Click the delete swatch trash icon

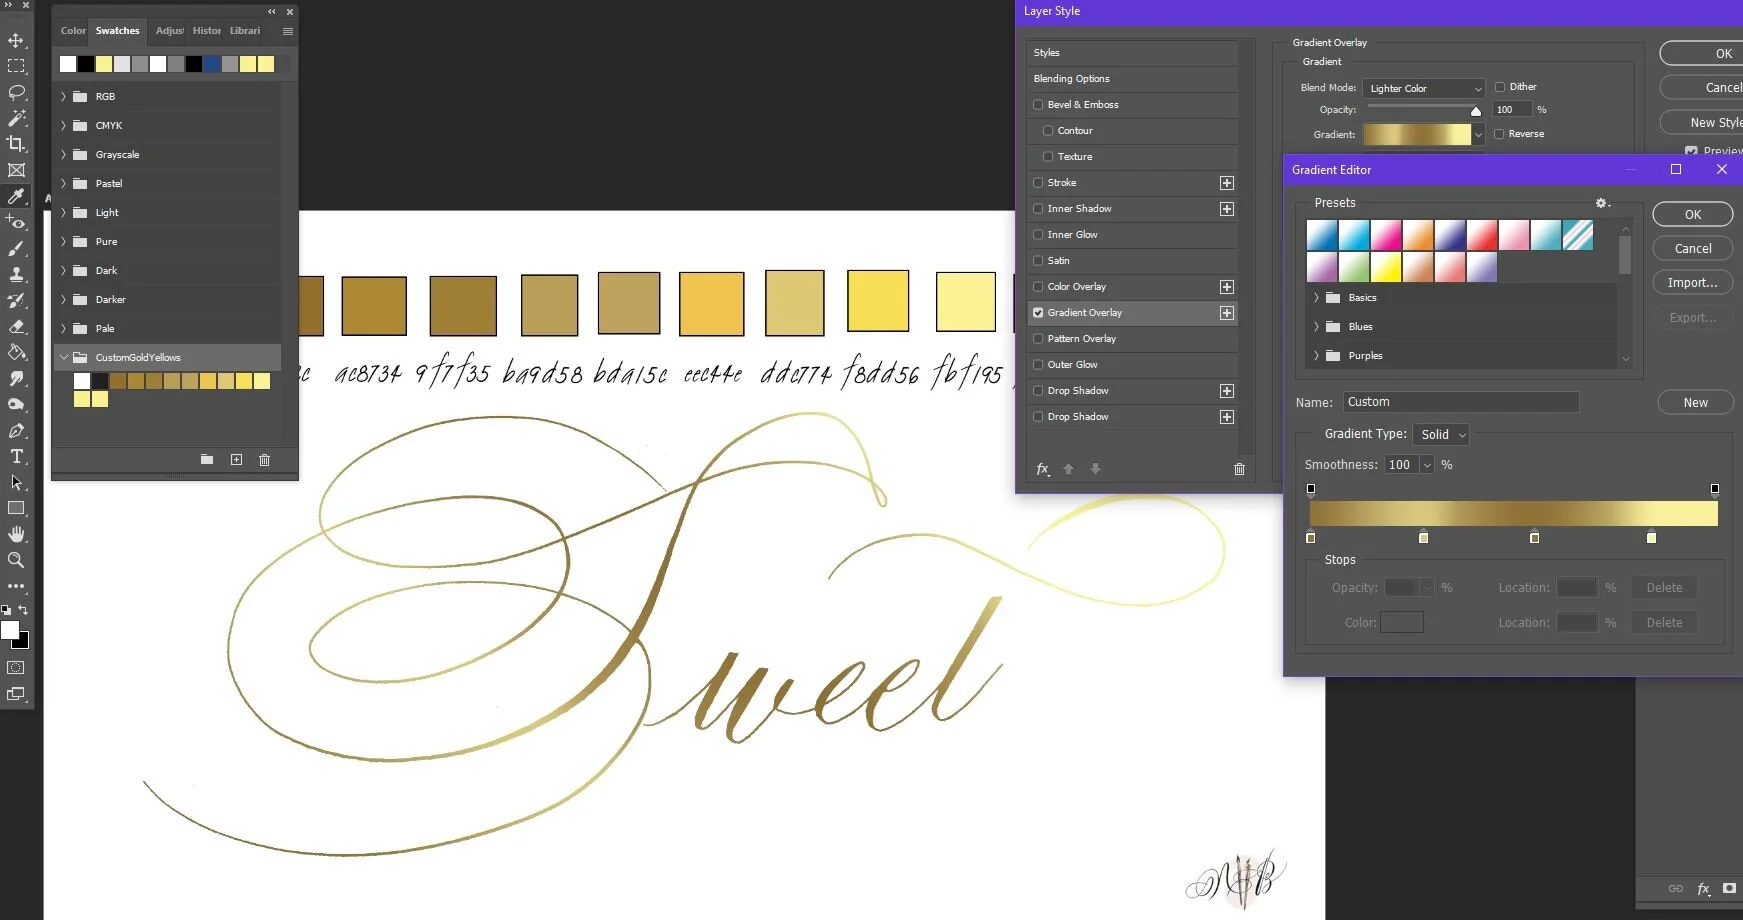click(x=264, y=460)
